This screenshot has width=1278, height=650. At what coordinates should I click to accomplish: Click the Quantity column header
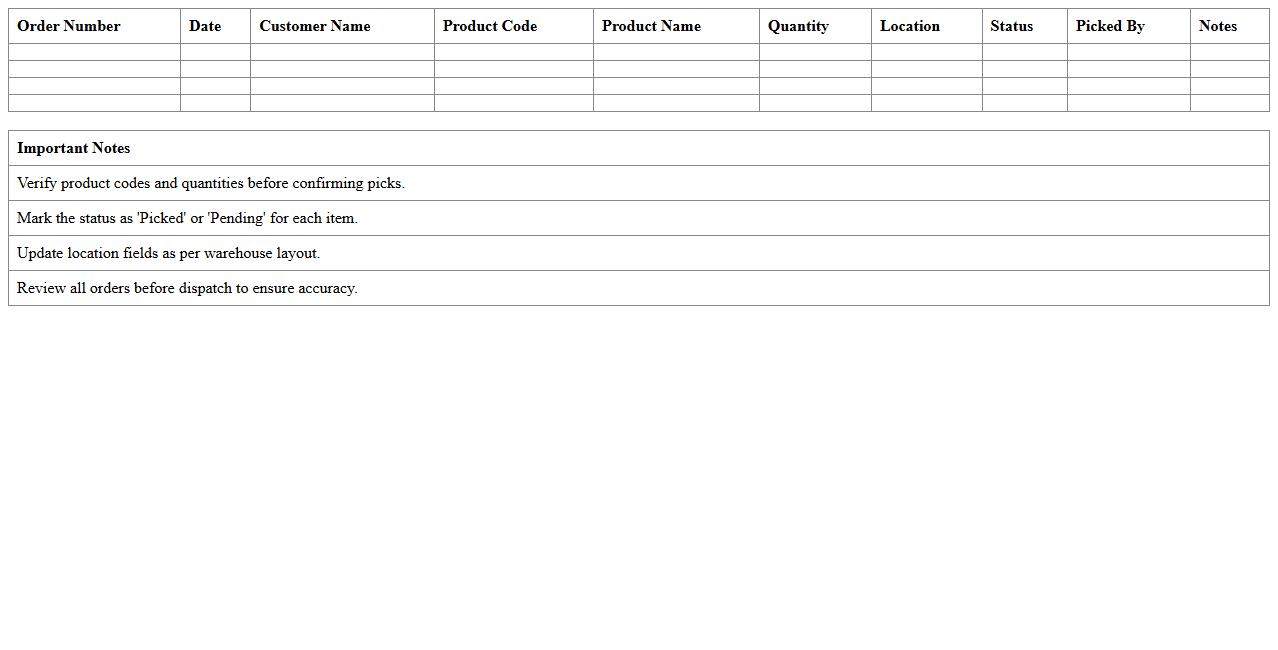(798, 26)
